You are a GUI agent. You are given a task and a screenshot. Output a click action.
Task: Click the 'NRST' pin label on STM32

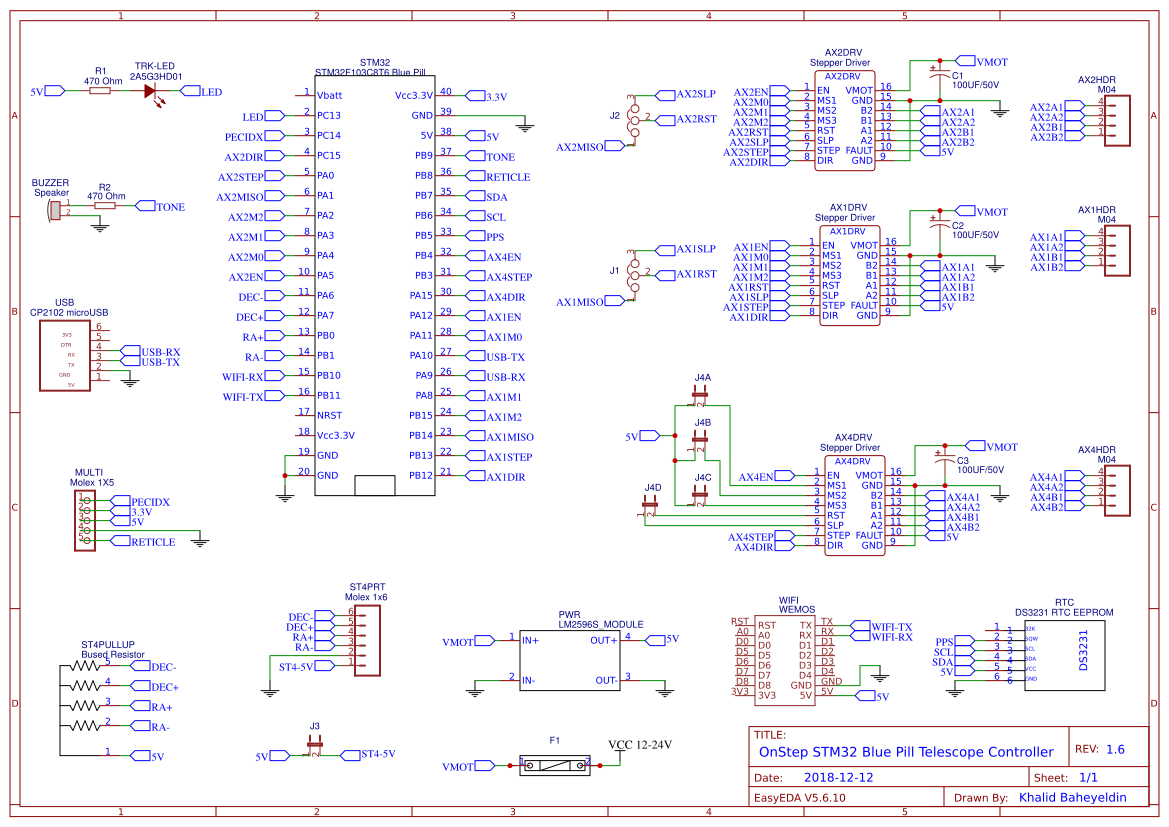330,415
